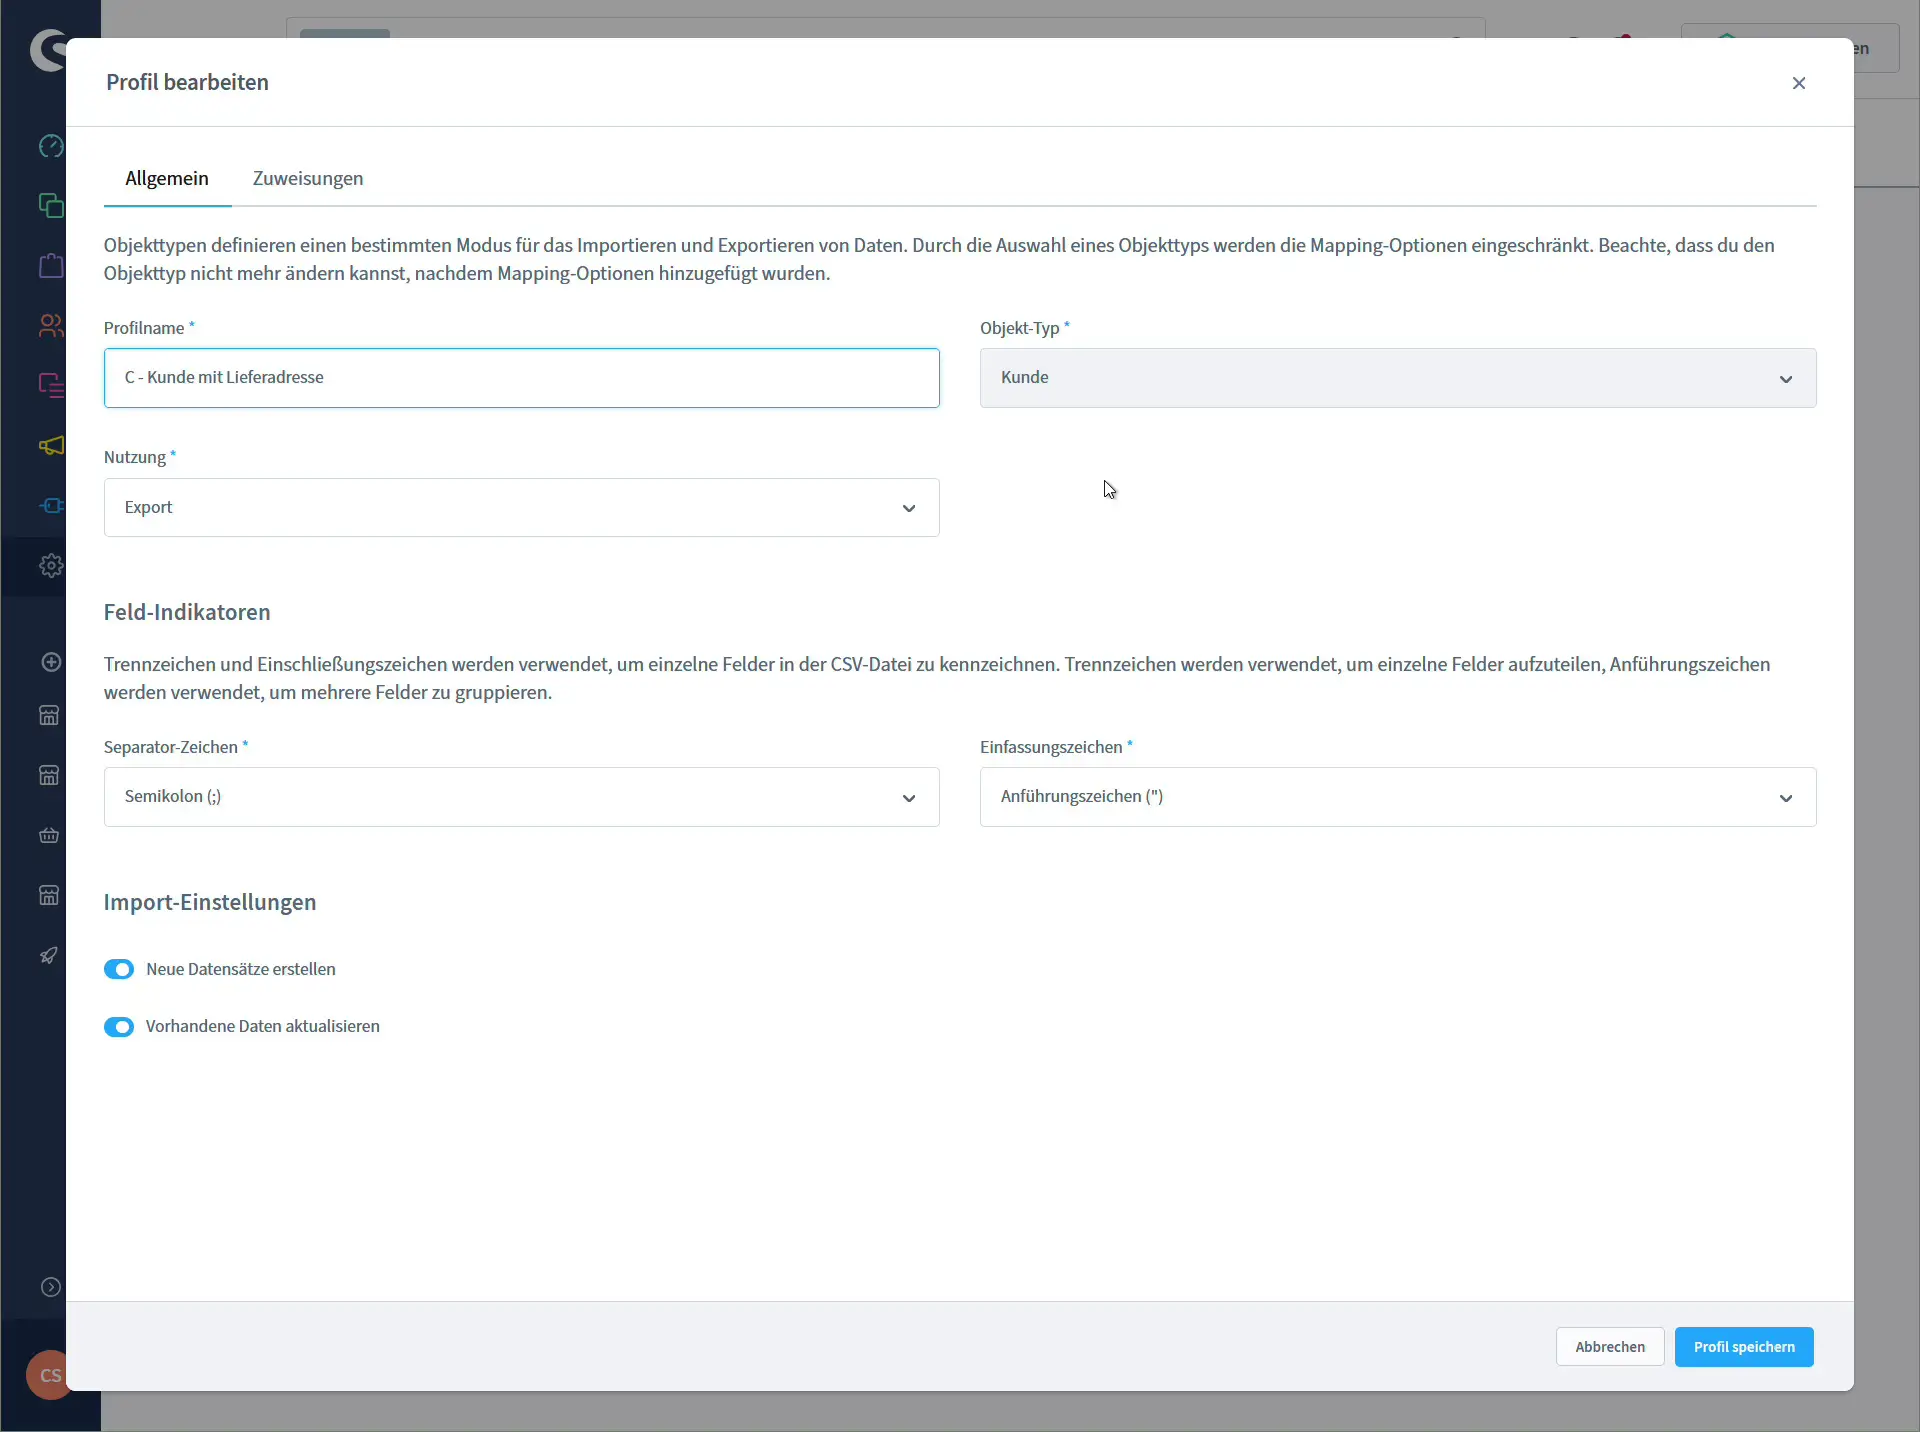Disable the Neue Datensätze erstellen toggle

120,969
